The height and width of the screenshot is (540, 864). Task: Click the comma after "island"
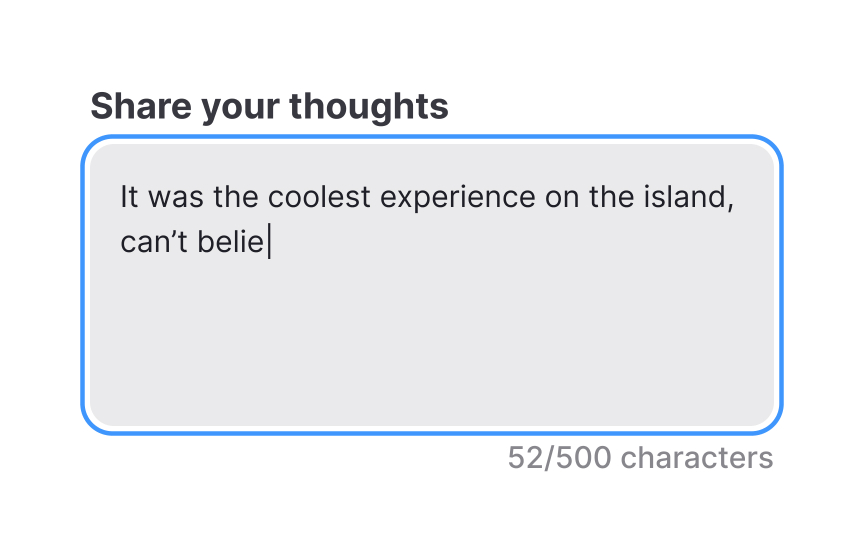730,203
